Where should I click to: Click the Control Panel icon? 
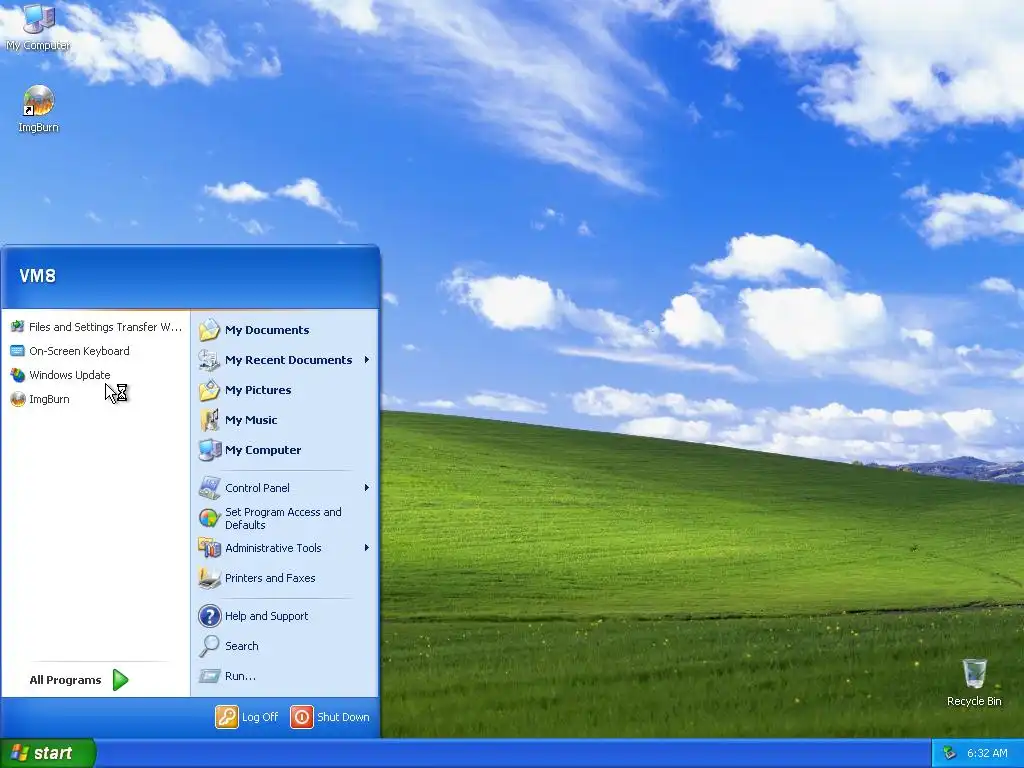(x=210, y=488)
